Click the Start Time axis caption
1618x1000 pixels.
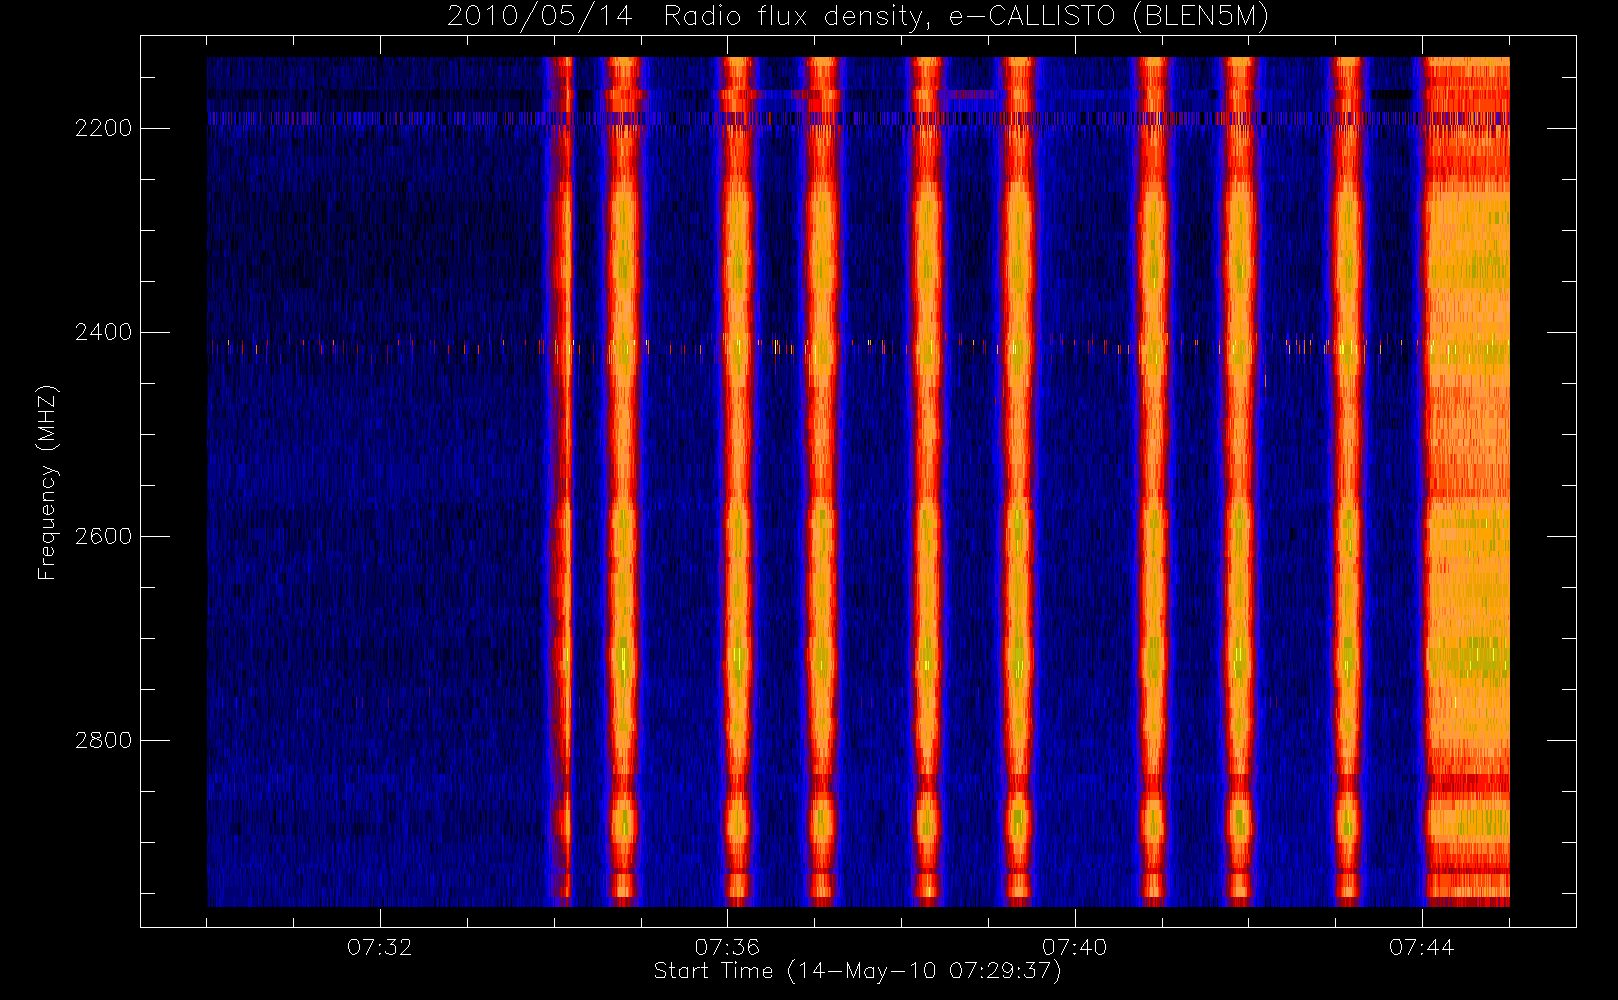(x=858, y=971)
